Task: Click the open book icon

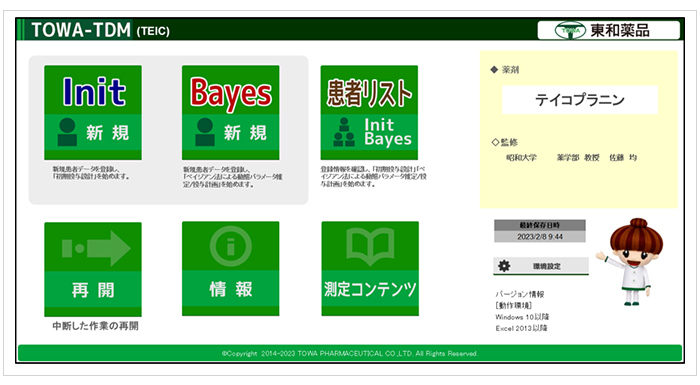Action: 370,246
